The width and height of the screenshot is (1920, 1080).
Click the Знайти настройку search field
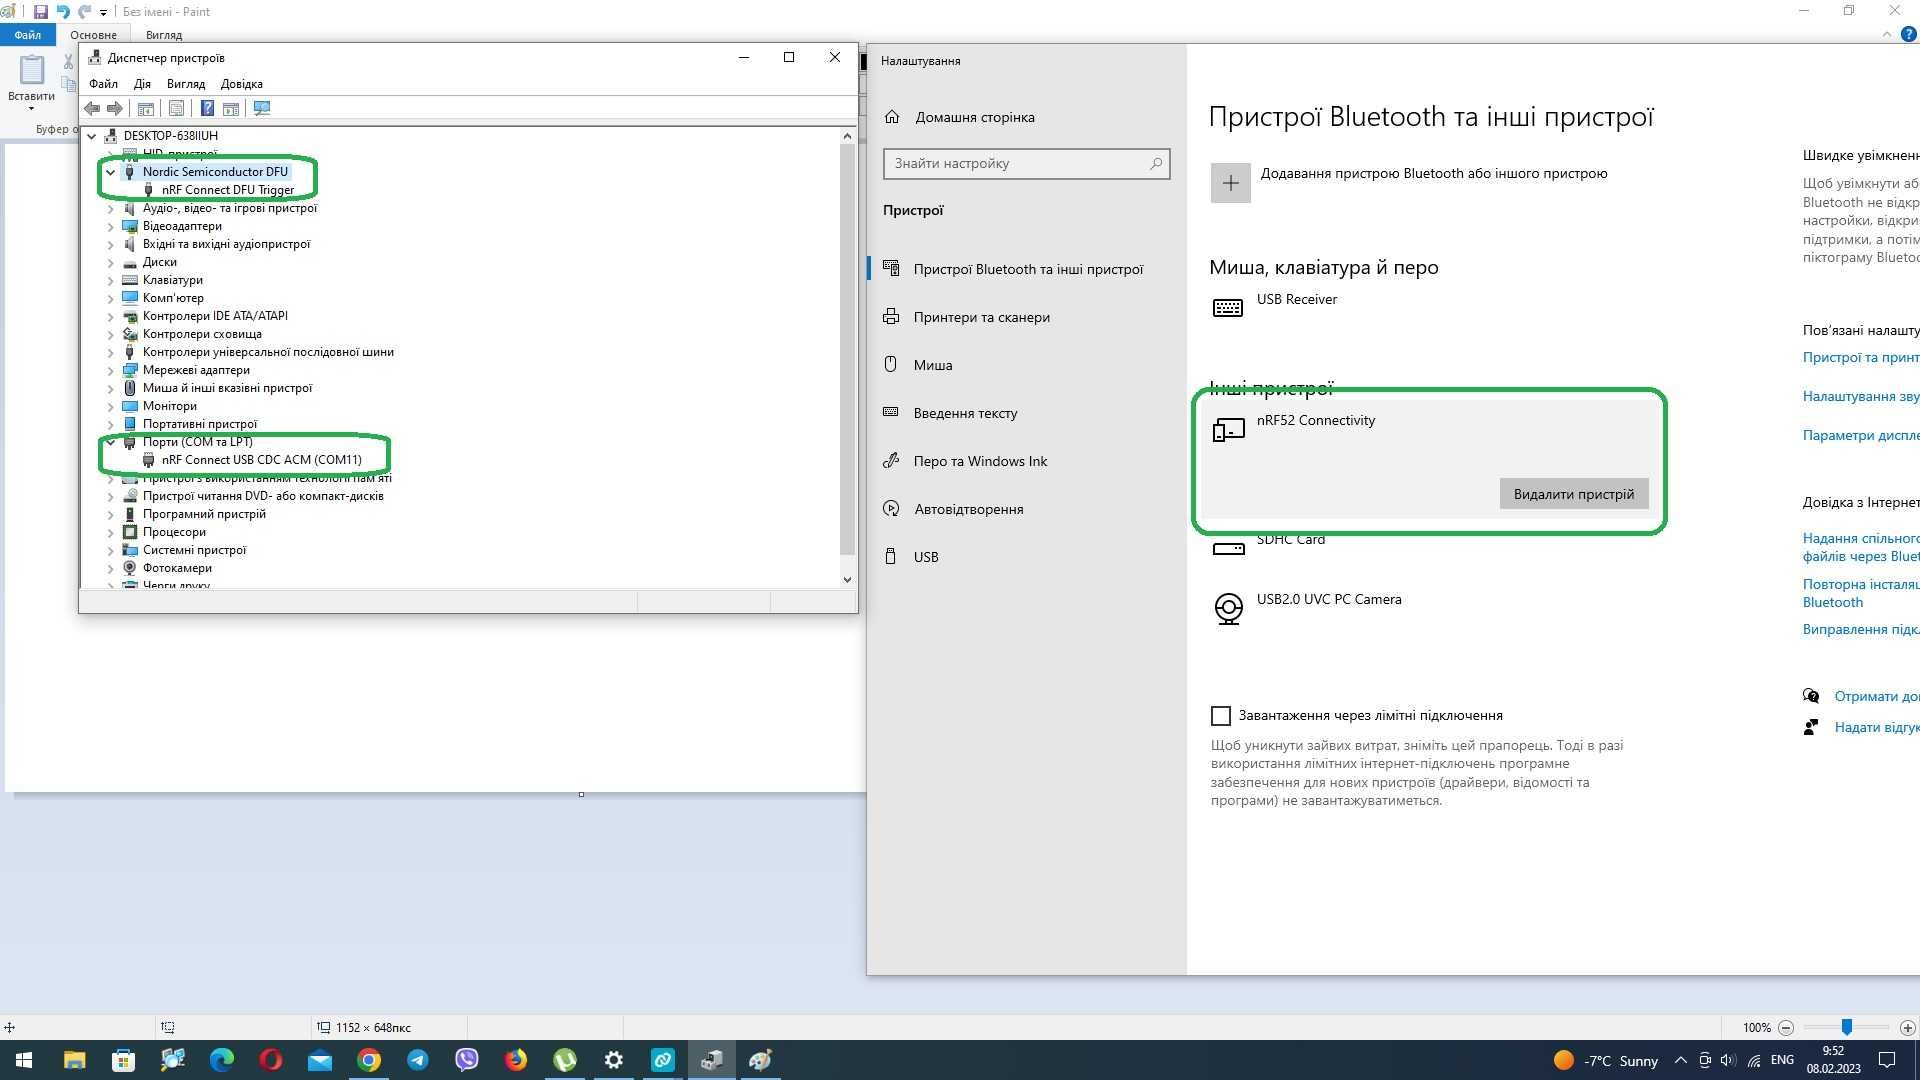(x=1026, y=164)
